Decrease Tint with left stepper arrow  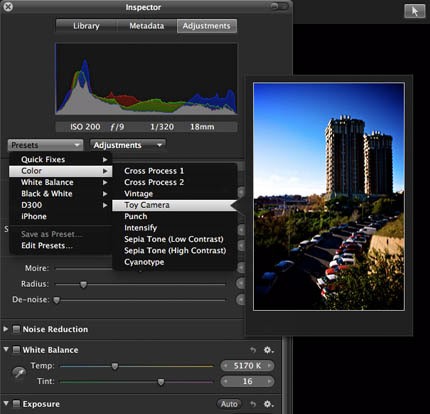pos(226,381)
